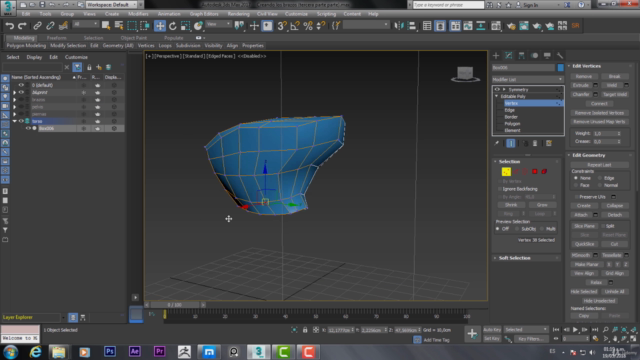
Task: Open Photoshop from the taskbar
Action: [x=109, y=351]
